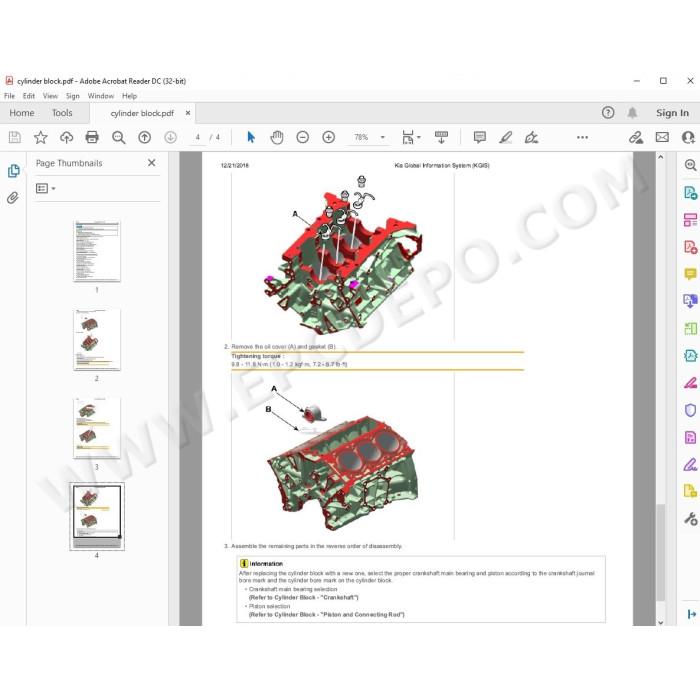The image size is (700, 700).
Task: Upload the file to Adobe cloud
Action: click(67, 137)
